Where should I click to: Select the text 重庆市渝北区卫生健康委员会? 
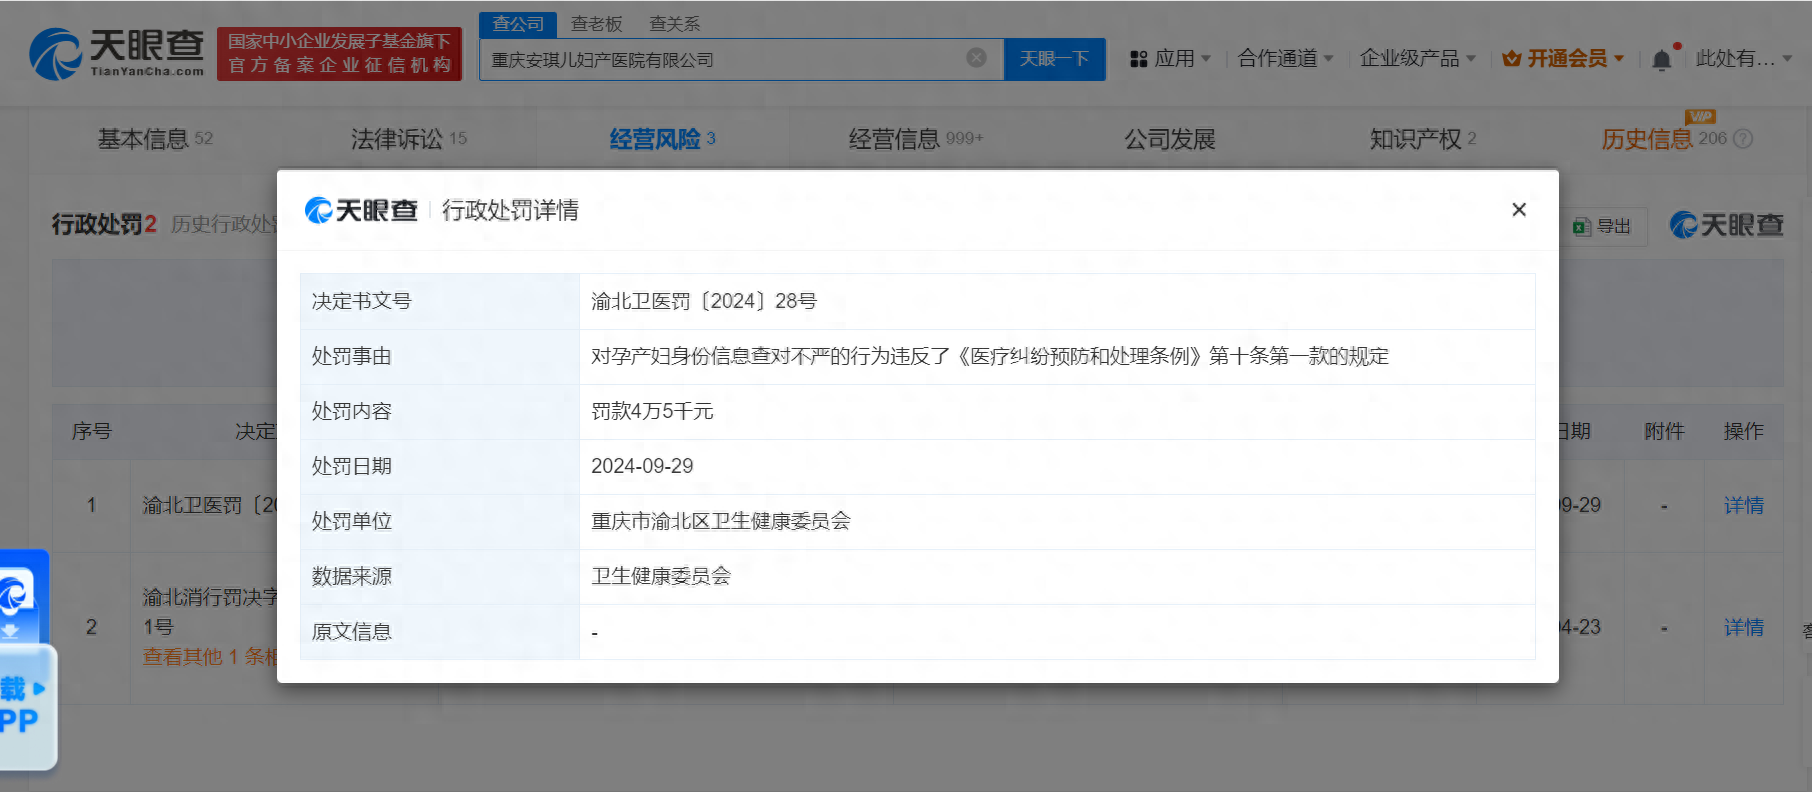click(x=720, y=521)
